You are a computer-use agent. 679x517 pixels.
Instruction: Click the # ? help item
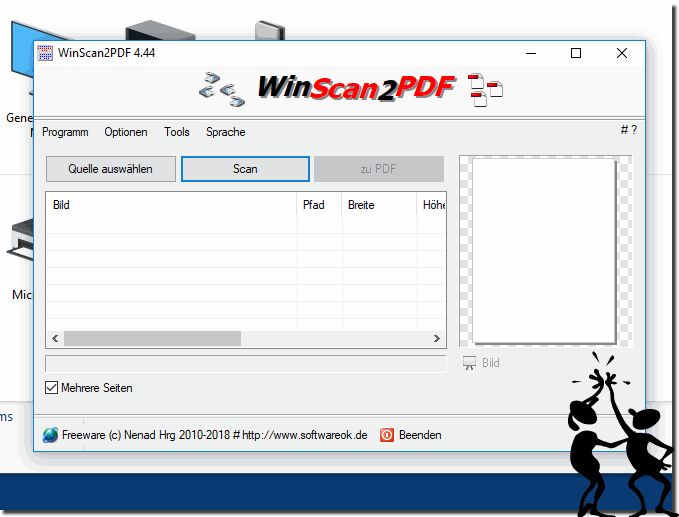tap(629, 130)
